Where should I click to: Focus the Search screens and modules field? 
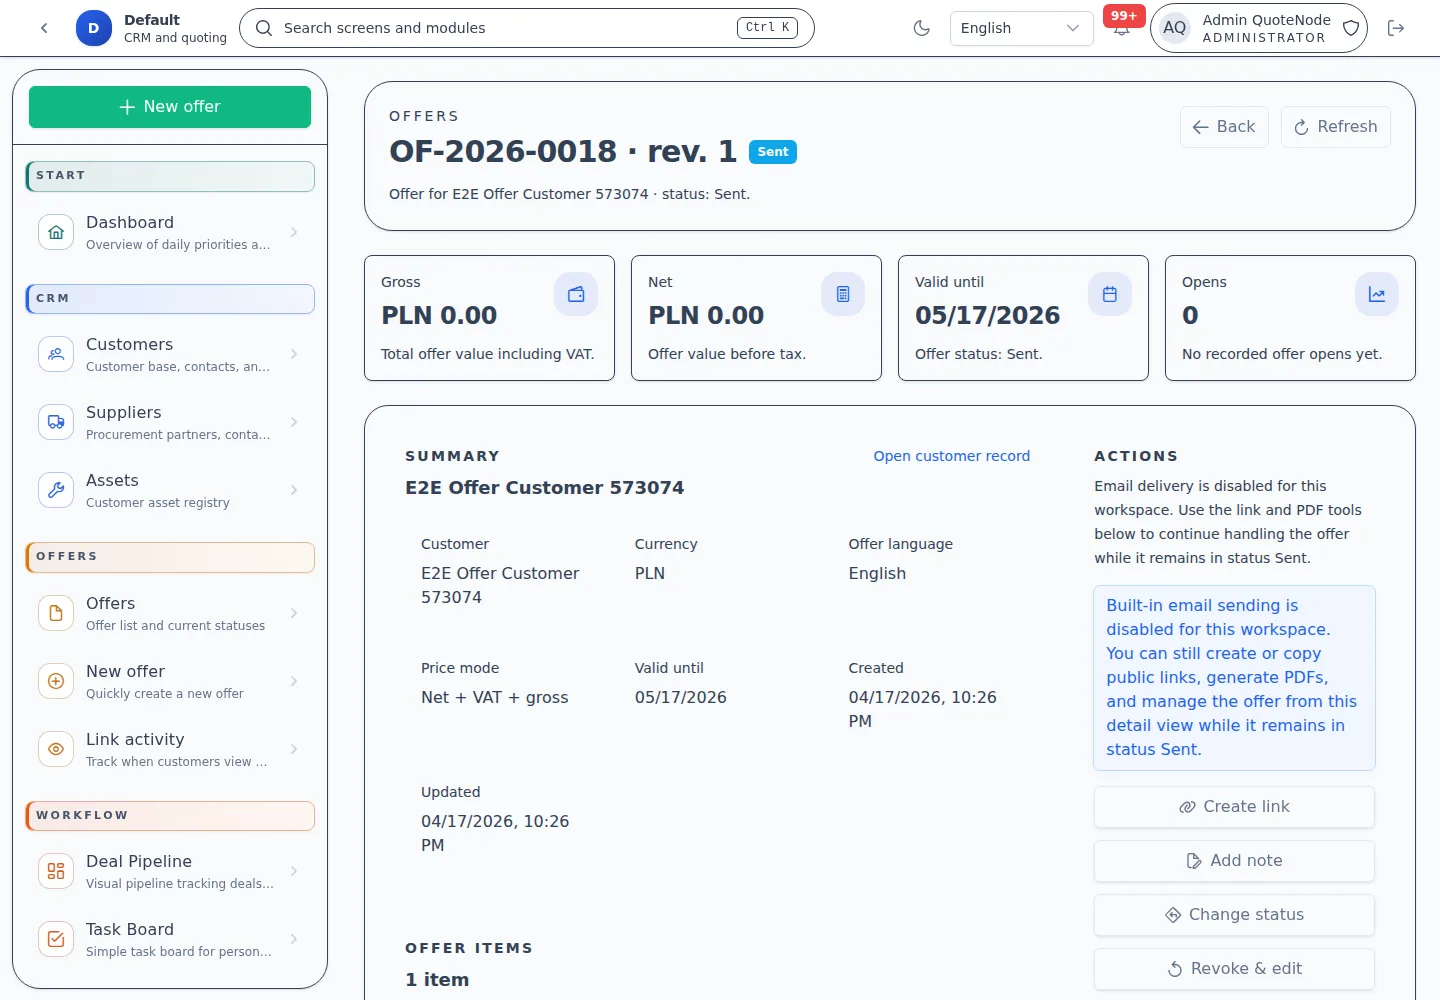(x=527, y=28)
